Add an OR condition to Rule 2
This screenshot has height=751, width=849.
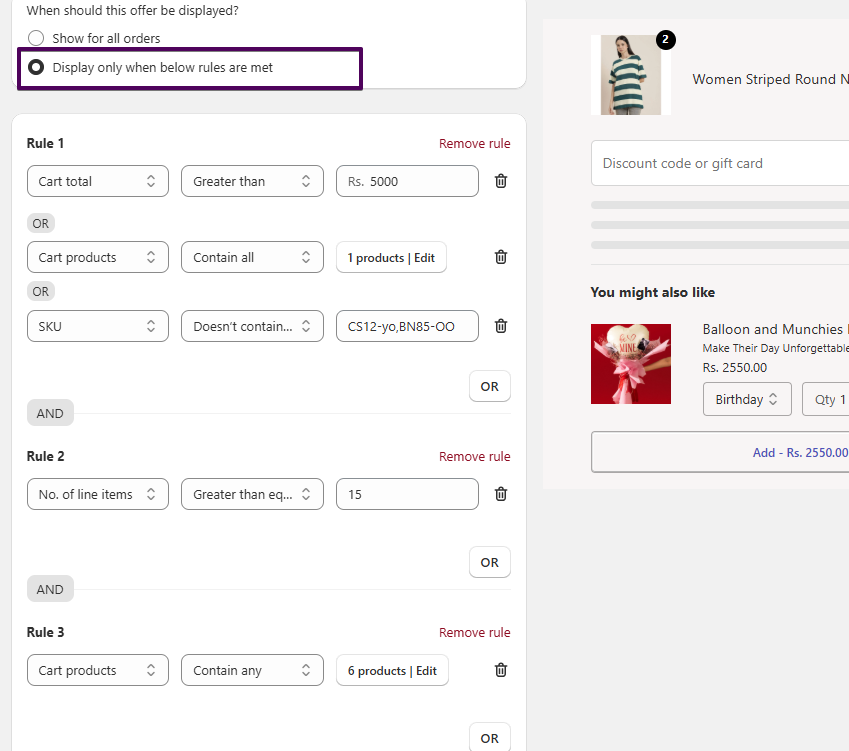pyautogui.click(x=489, y=562)
